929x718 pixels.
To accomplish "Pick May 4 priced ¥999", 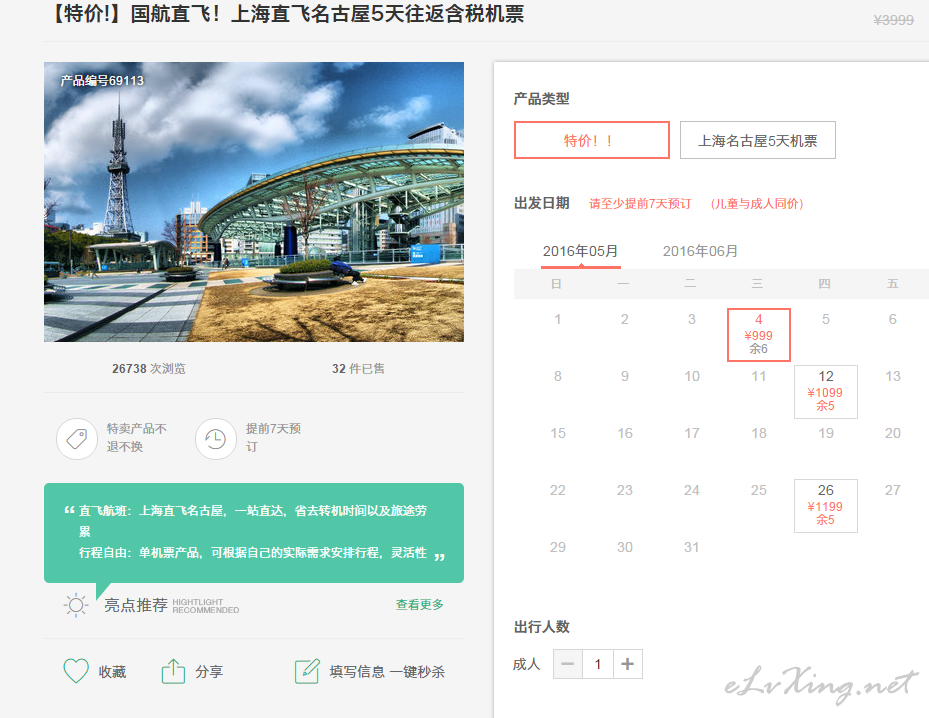I will pos(758,335).
